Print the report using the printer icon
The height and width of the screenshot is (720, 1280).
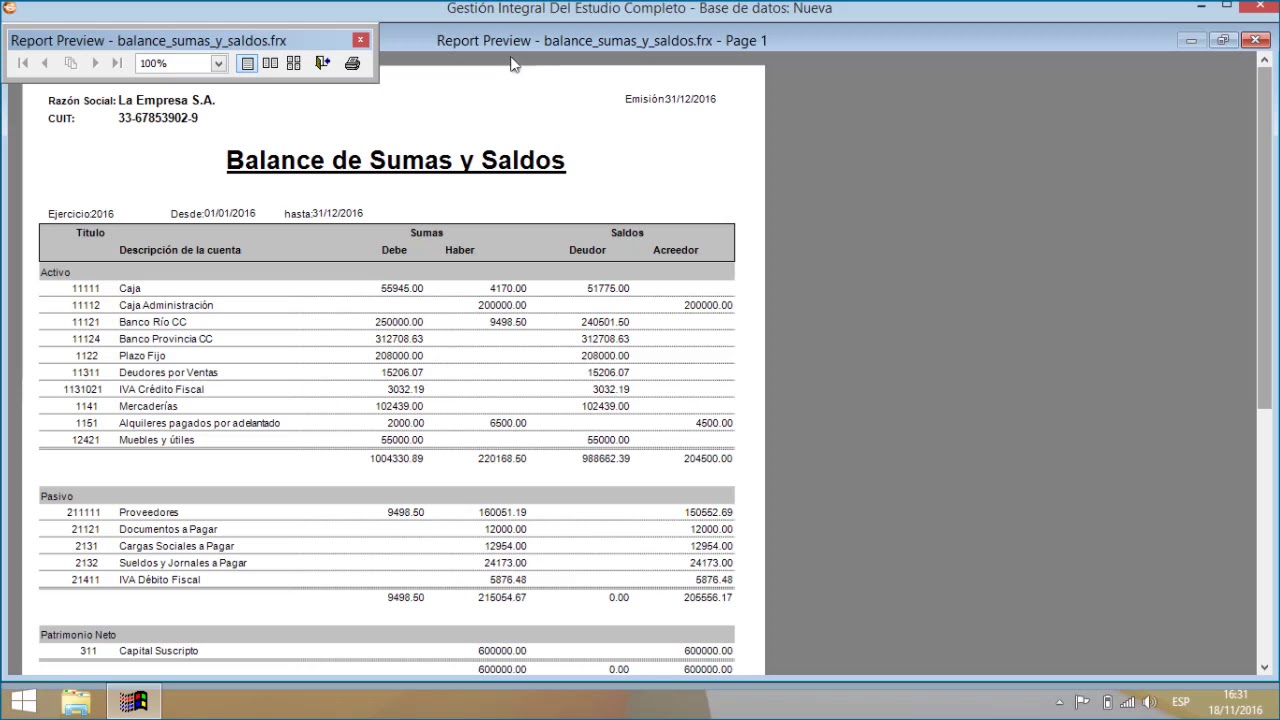coord(352,63)
